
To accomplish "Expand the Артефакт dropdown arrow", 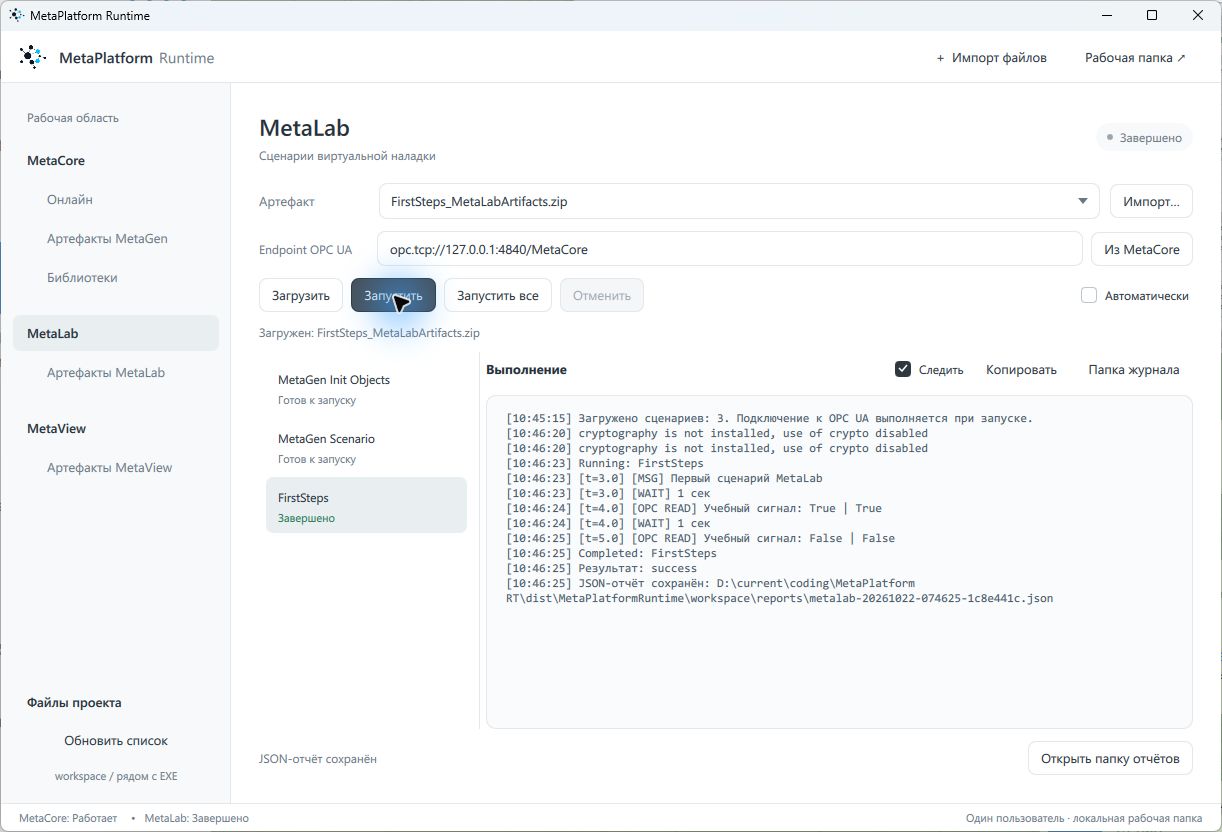I will [x=1082, y=201].
